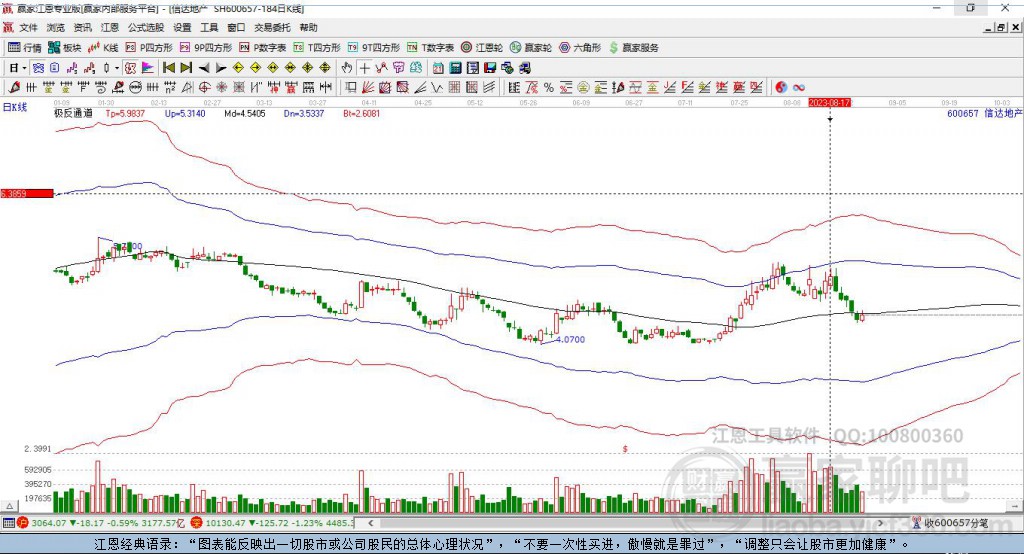Open the 板块 sector view
This screenshot has height=554, width=1024.
click(x=64, y=48)
